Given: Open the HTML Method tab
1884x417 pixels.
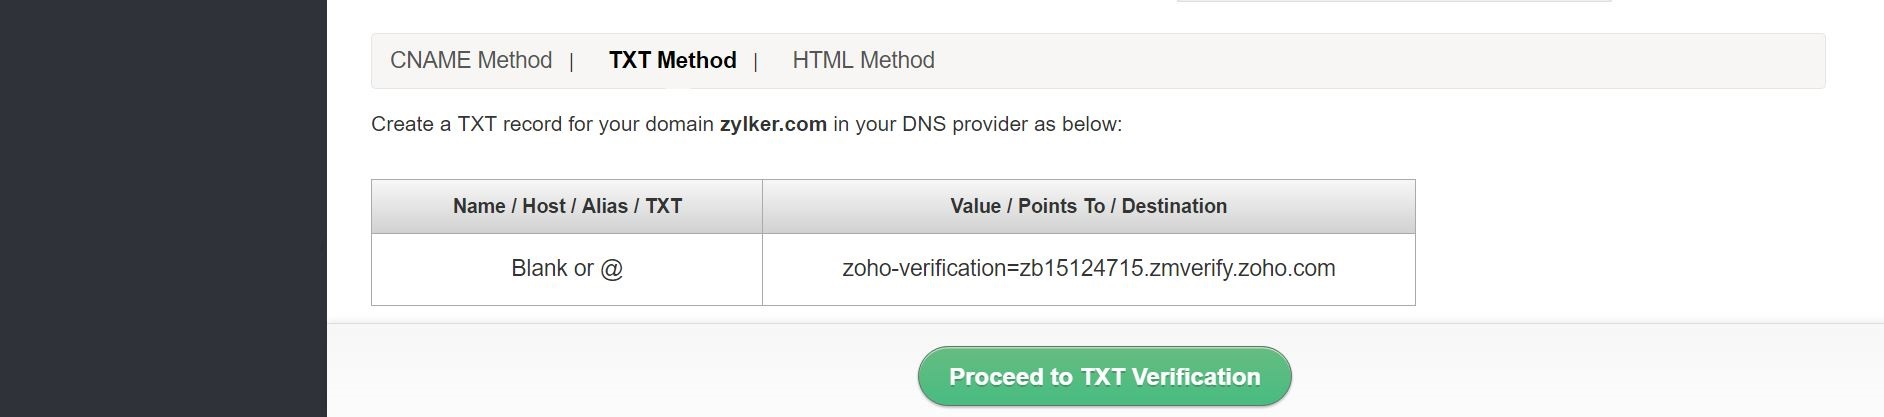Looking at the screenshot, I should (863, 61).
